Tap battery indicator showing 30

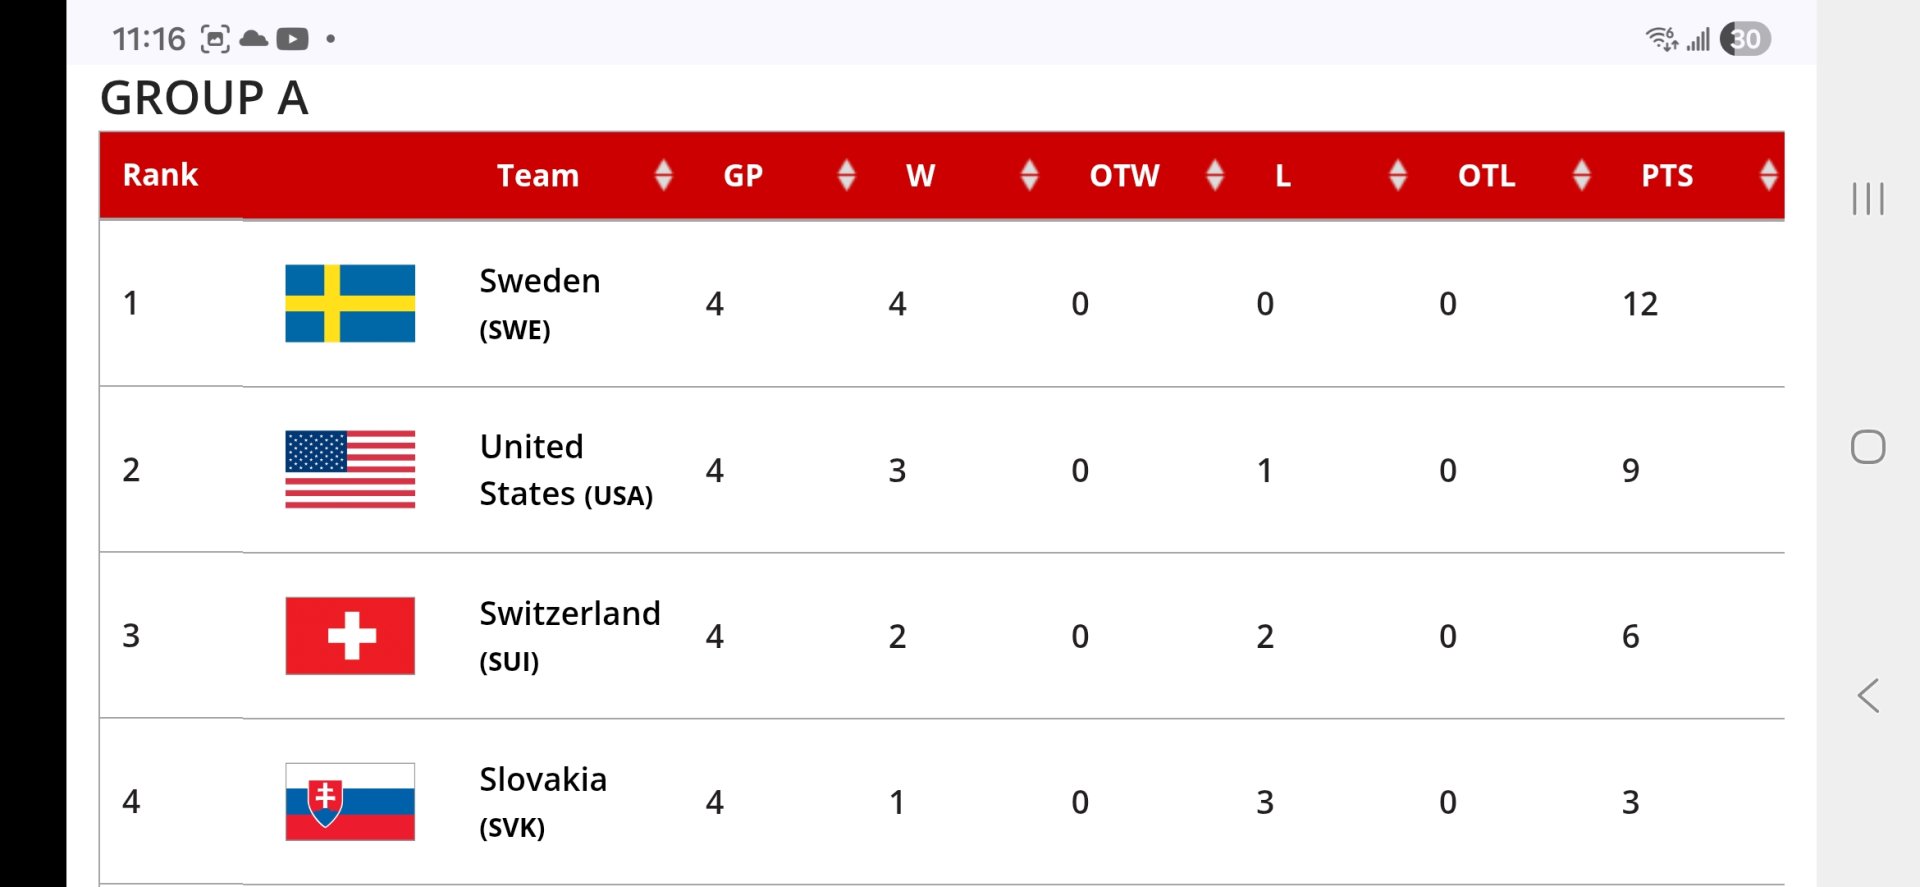pyautogui.click(x=1745, y=39)
